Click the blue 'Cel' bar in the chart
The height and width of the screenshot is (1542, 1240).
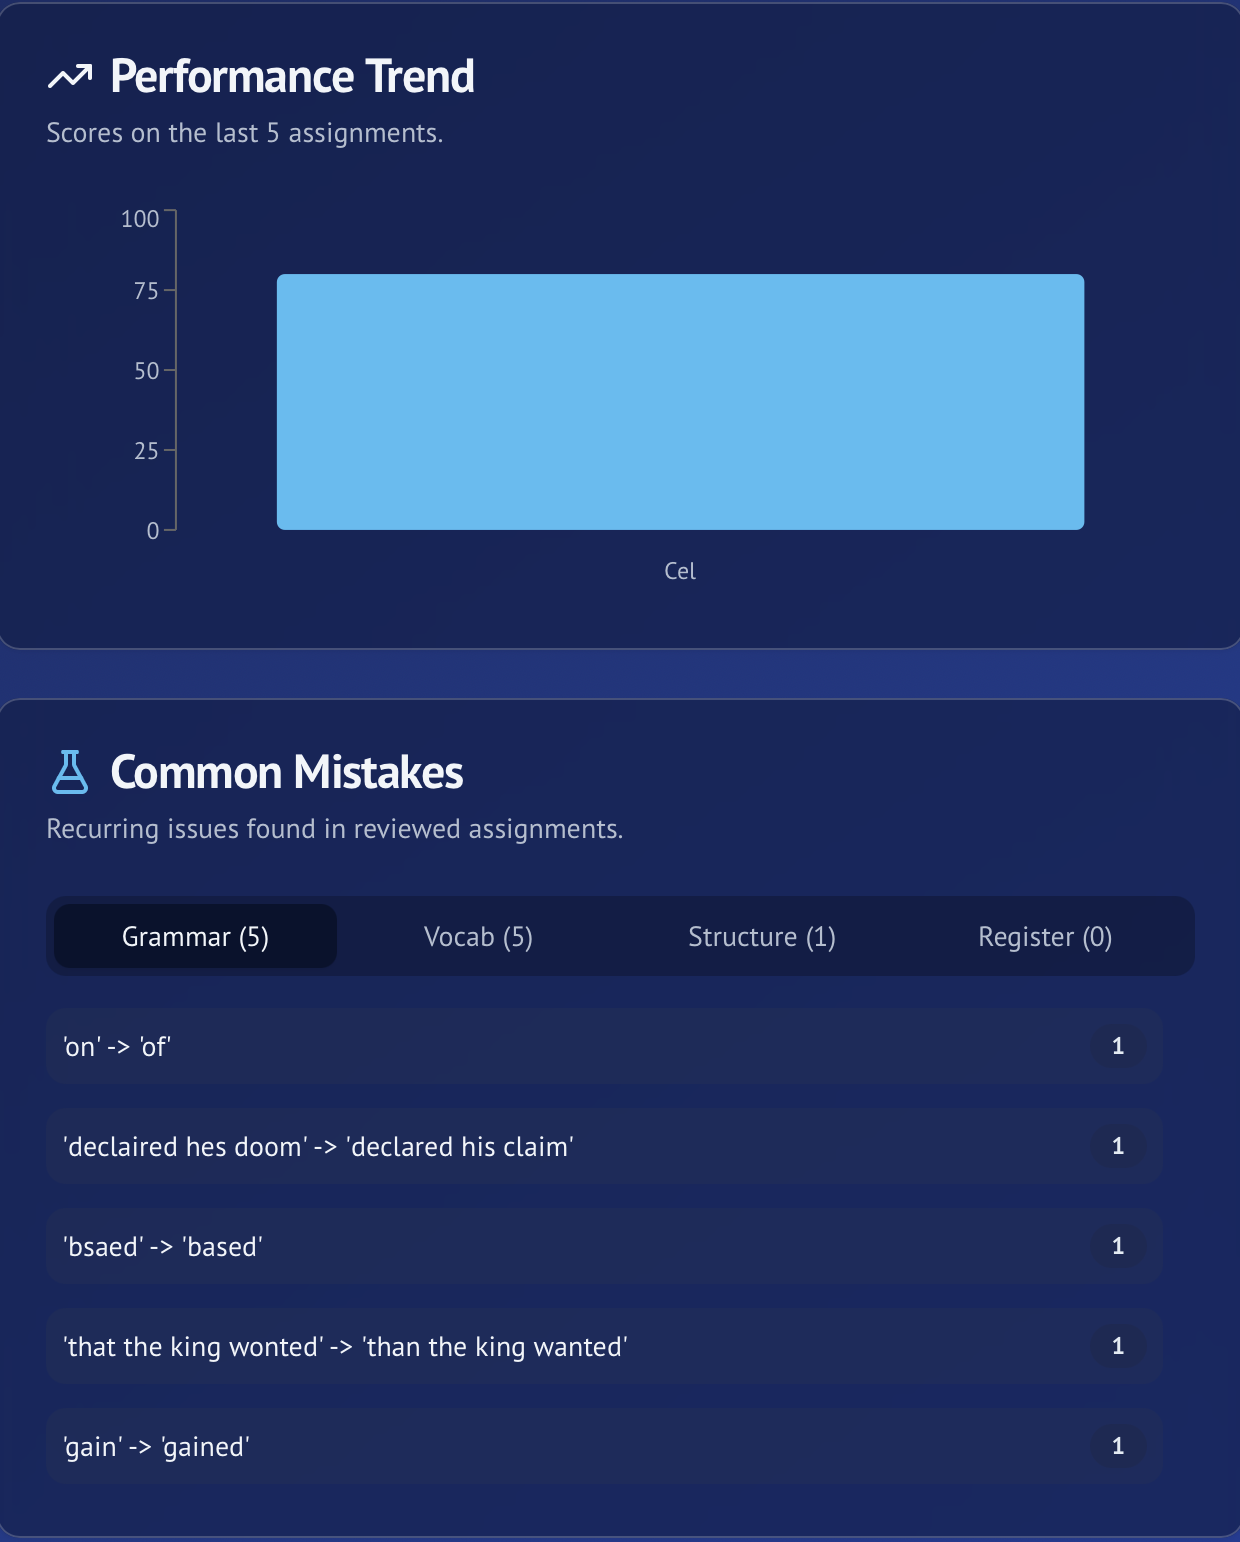pos(680,401)
